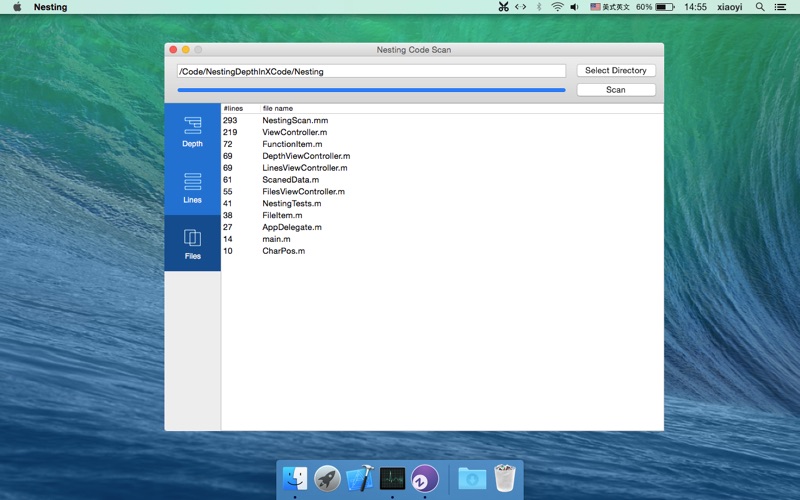Open Activity Monitor in the Dock
The image size is (800, 500).
click(392, 479)
